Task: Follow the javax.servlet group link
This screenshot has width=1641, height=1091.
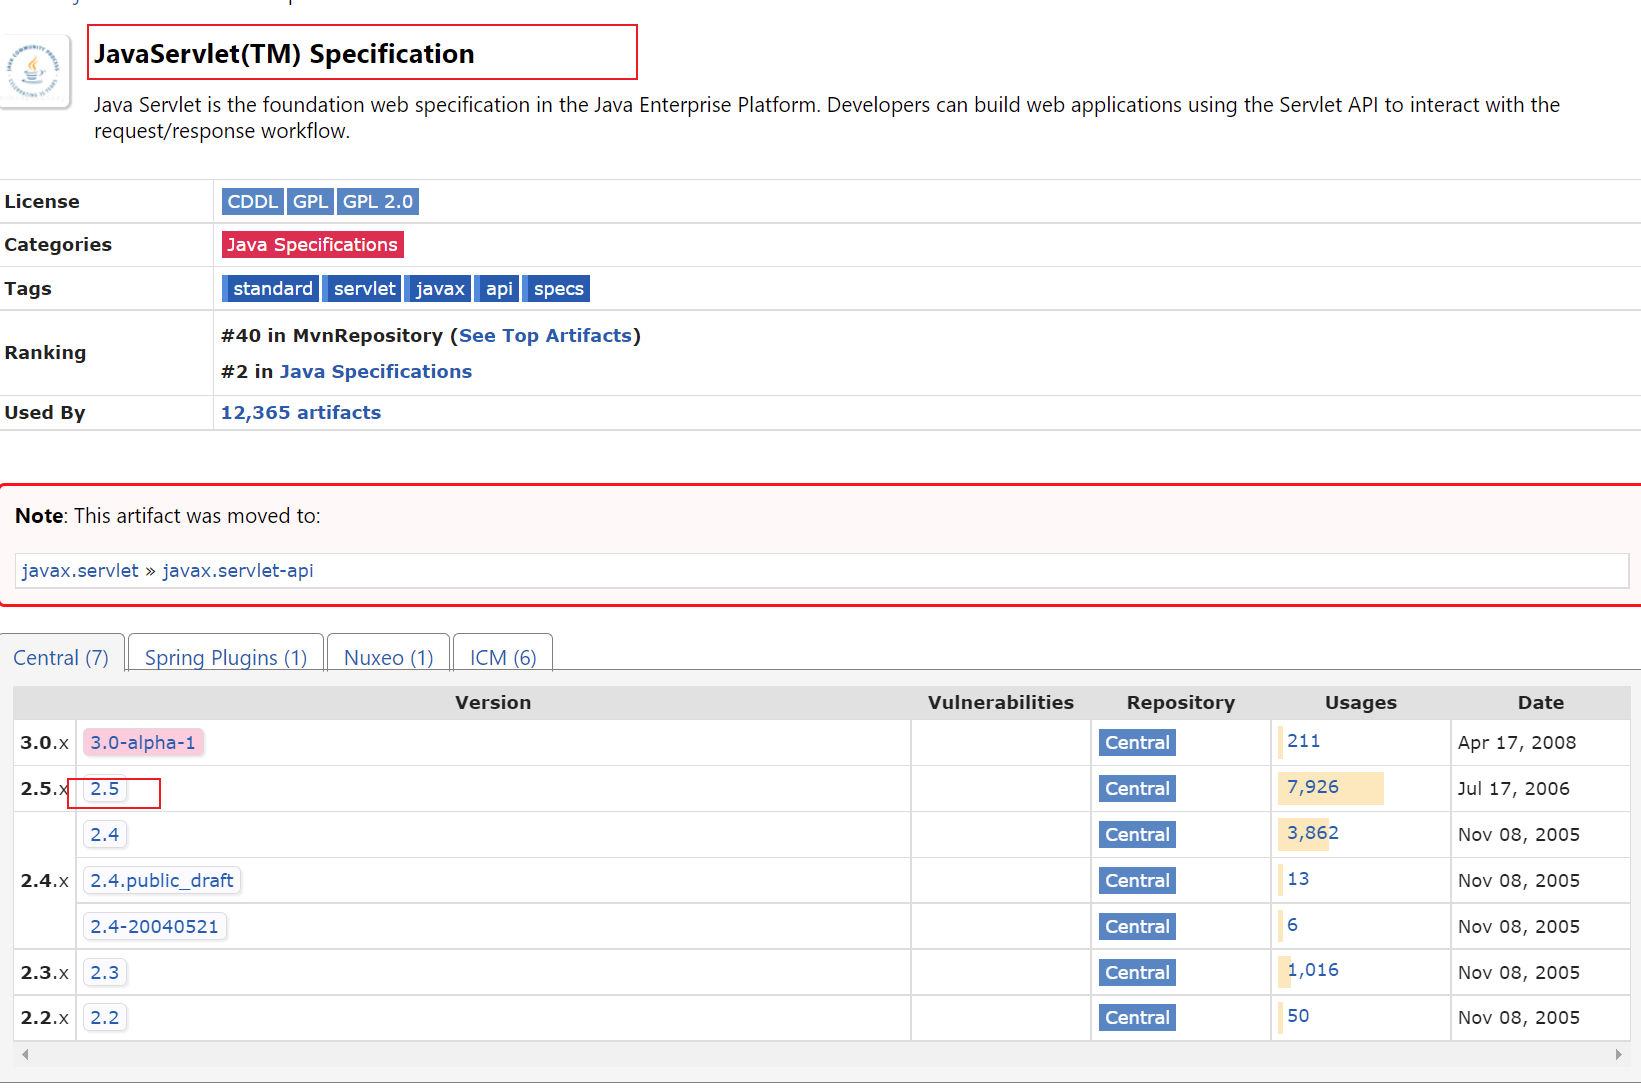Action: 80,571
